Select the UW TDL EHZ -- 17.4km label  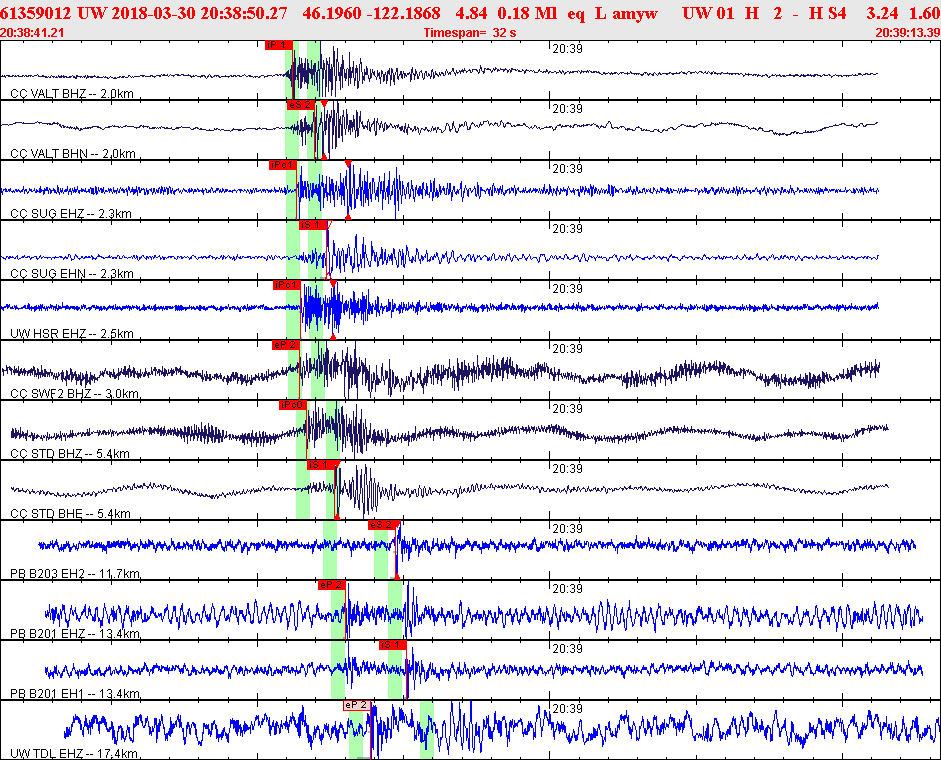pyautogui.click(x=74, y=753)
